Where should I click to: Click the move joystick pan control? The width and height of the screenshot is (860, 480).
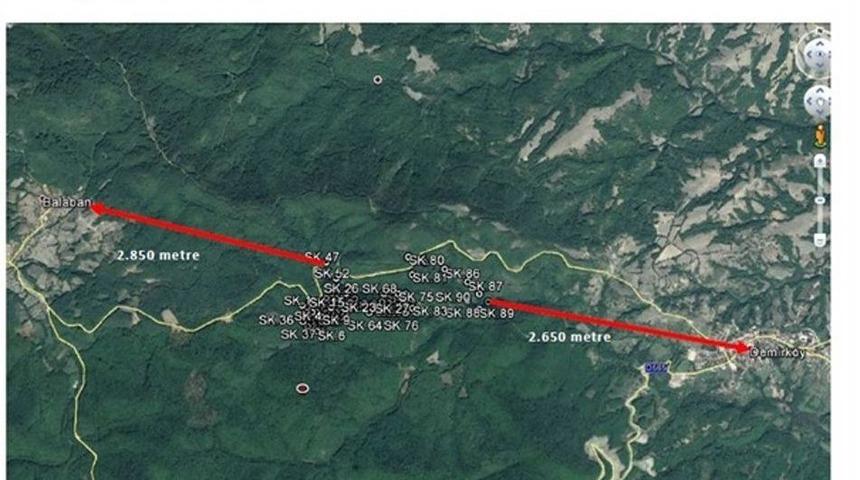coord(818,101)
